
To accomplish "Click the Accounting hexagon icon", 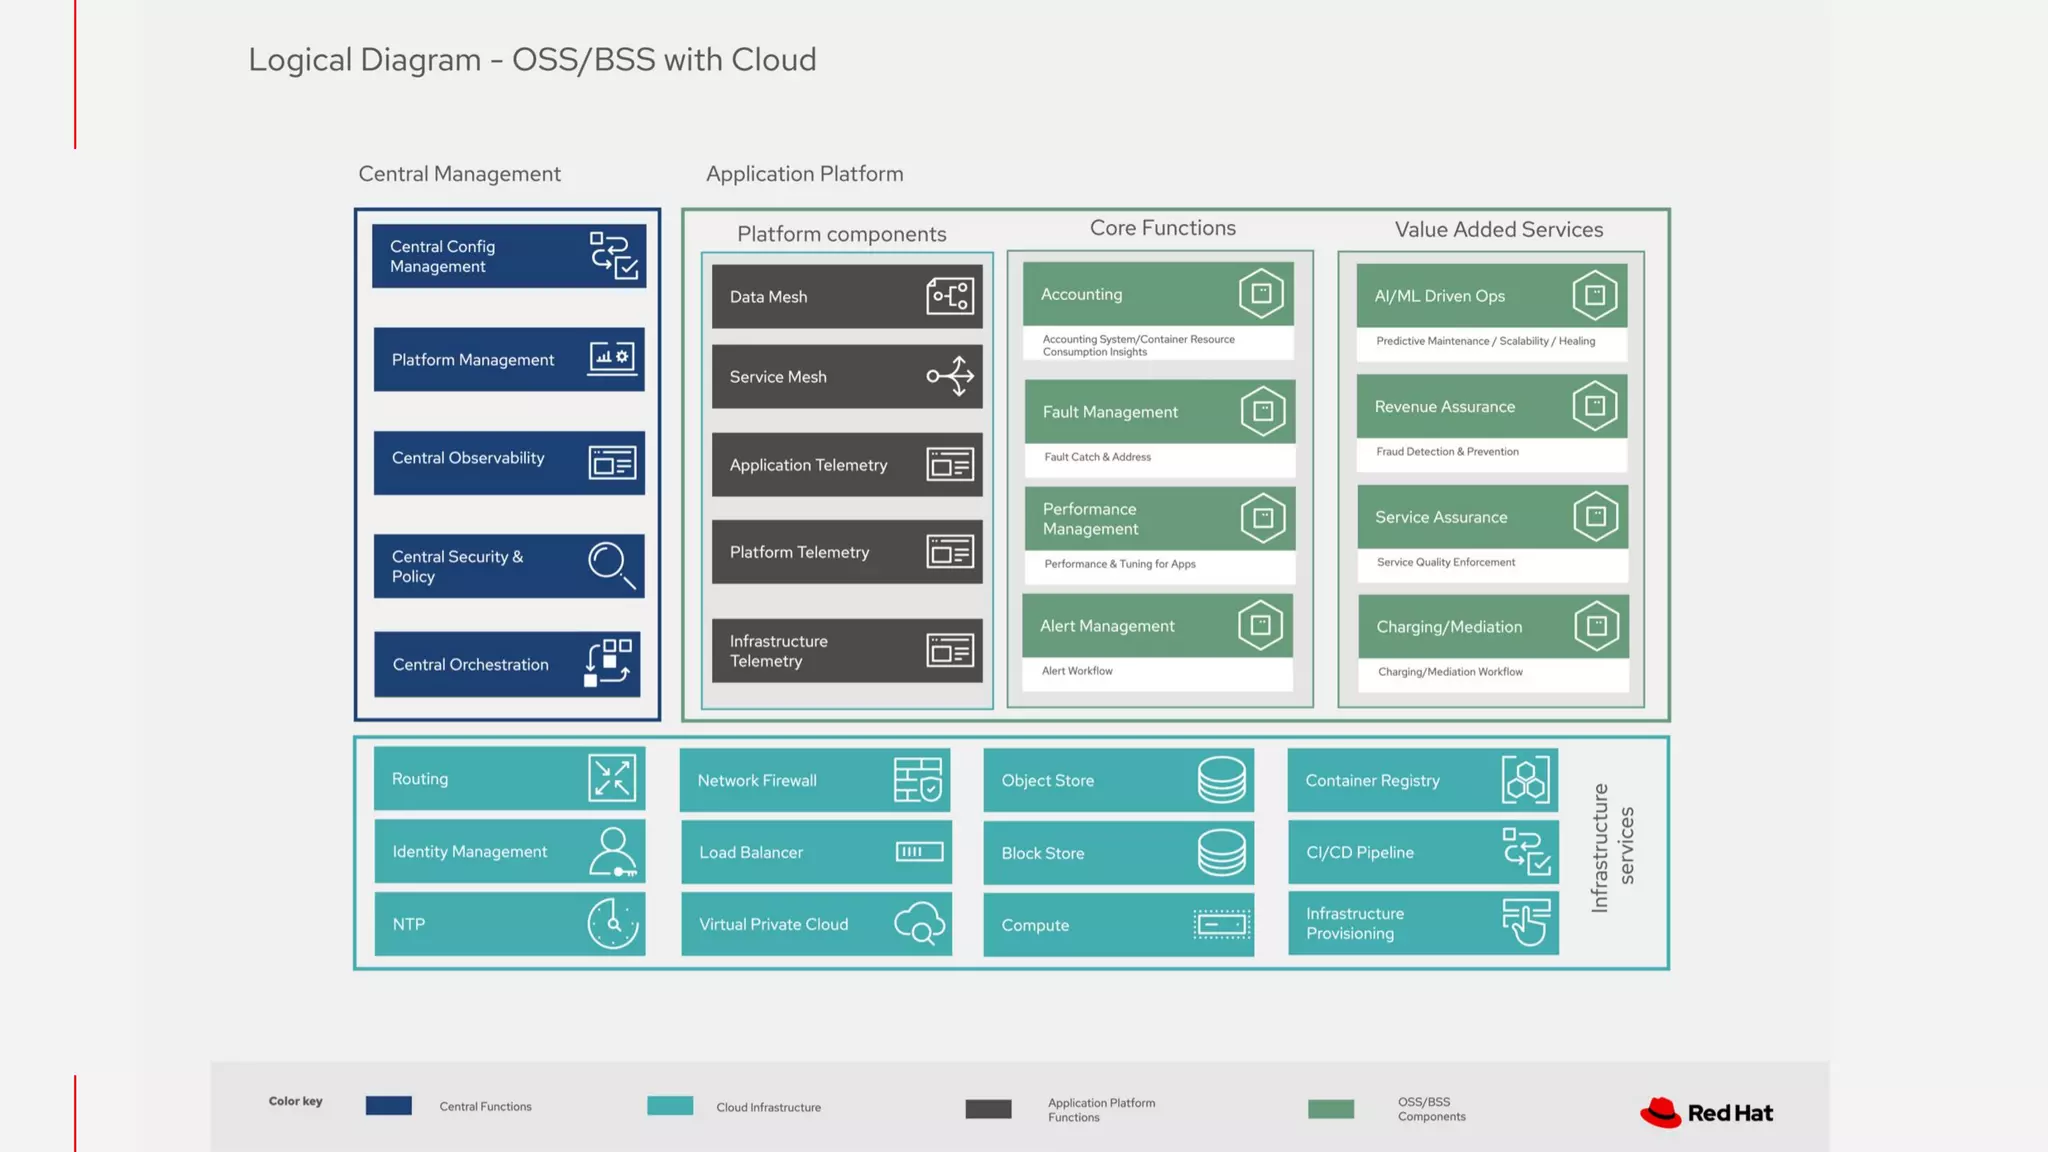I will click(x=1261, y=294).
